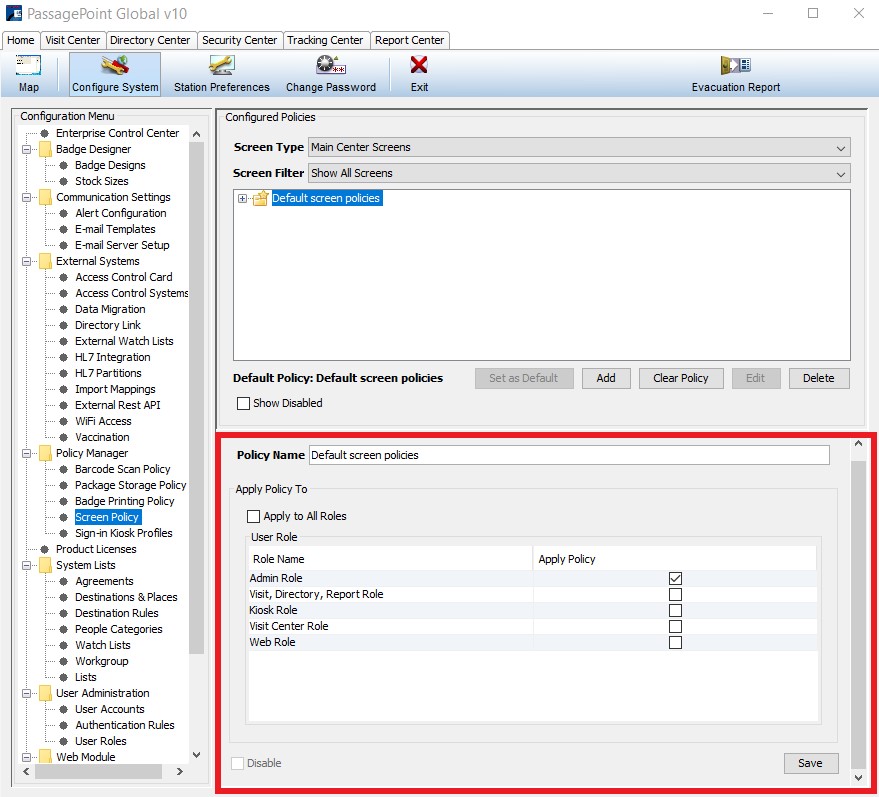879x797 pixels.
Task: Click the User Administration folder icon
Action: [x=45, y=693]
